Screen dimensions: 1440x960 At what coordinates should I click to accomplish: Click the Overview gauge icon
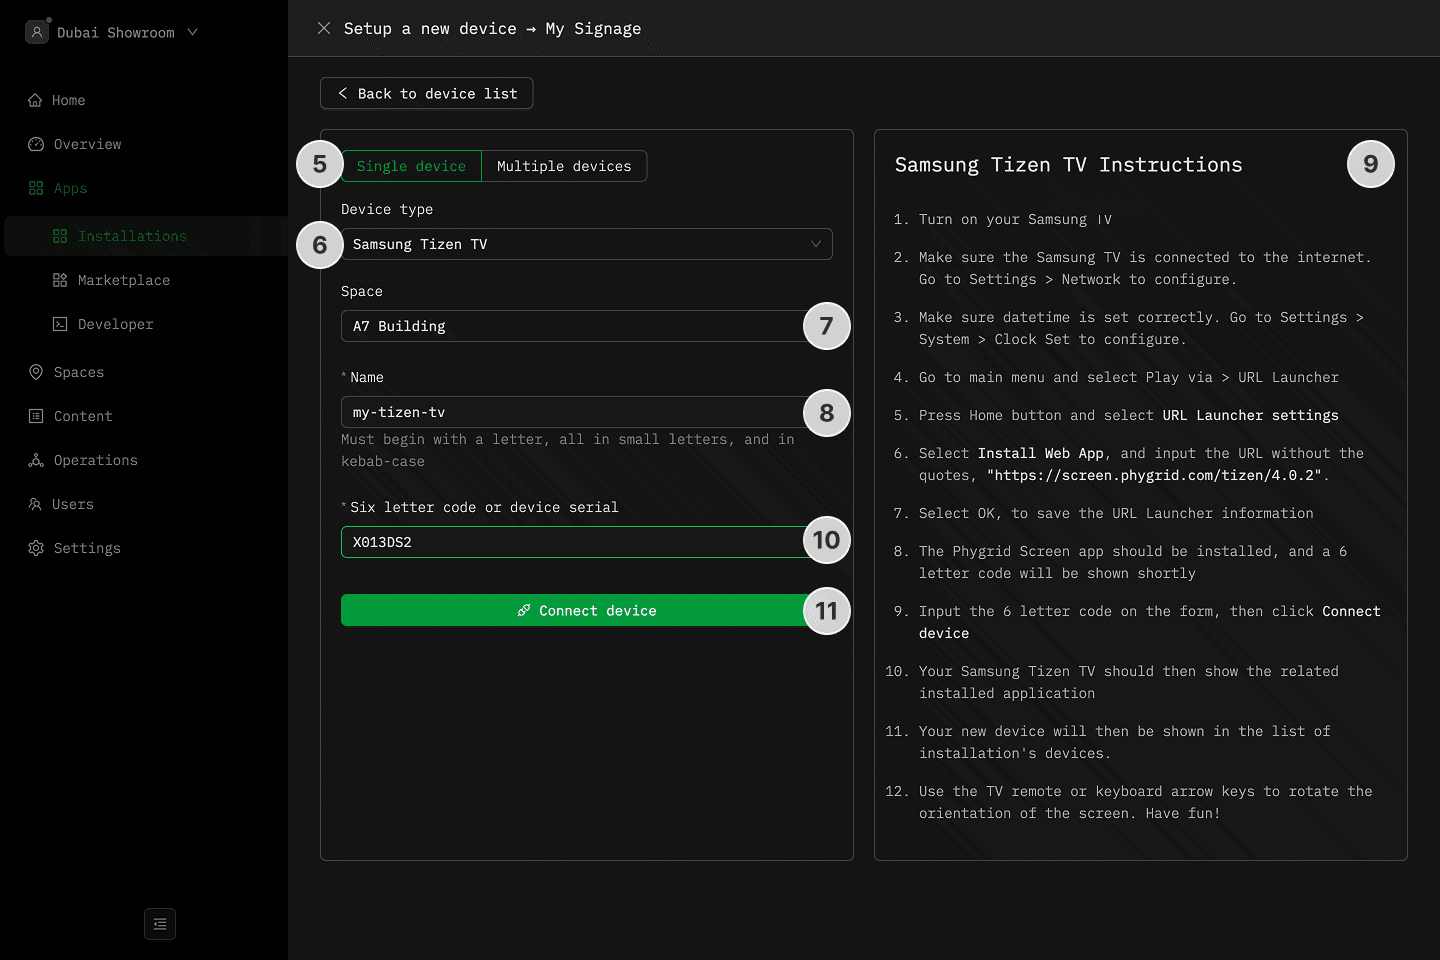pos(36,144)
